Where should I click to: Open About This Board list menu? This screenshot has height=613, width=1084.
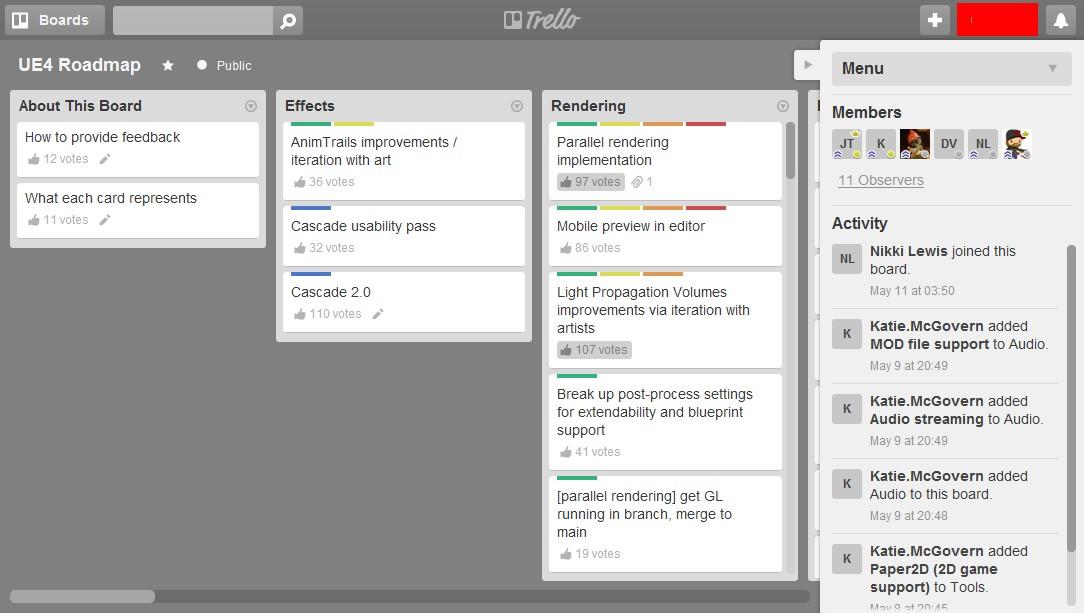pos(251,106)
